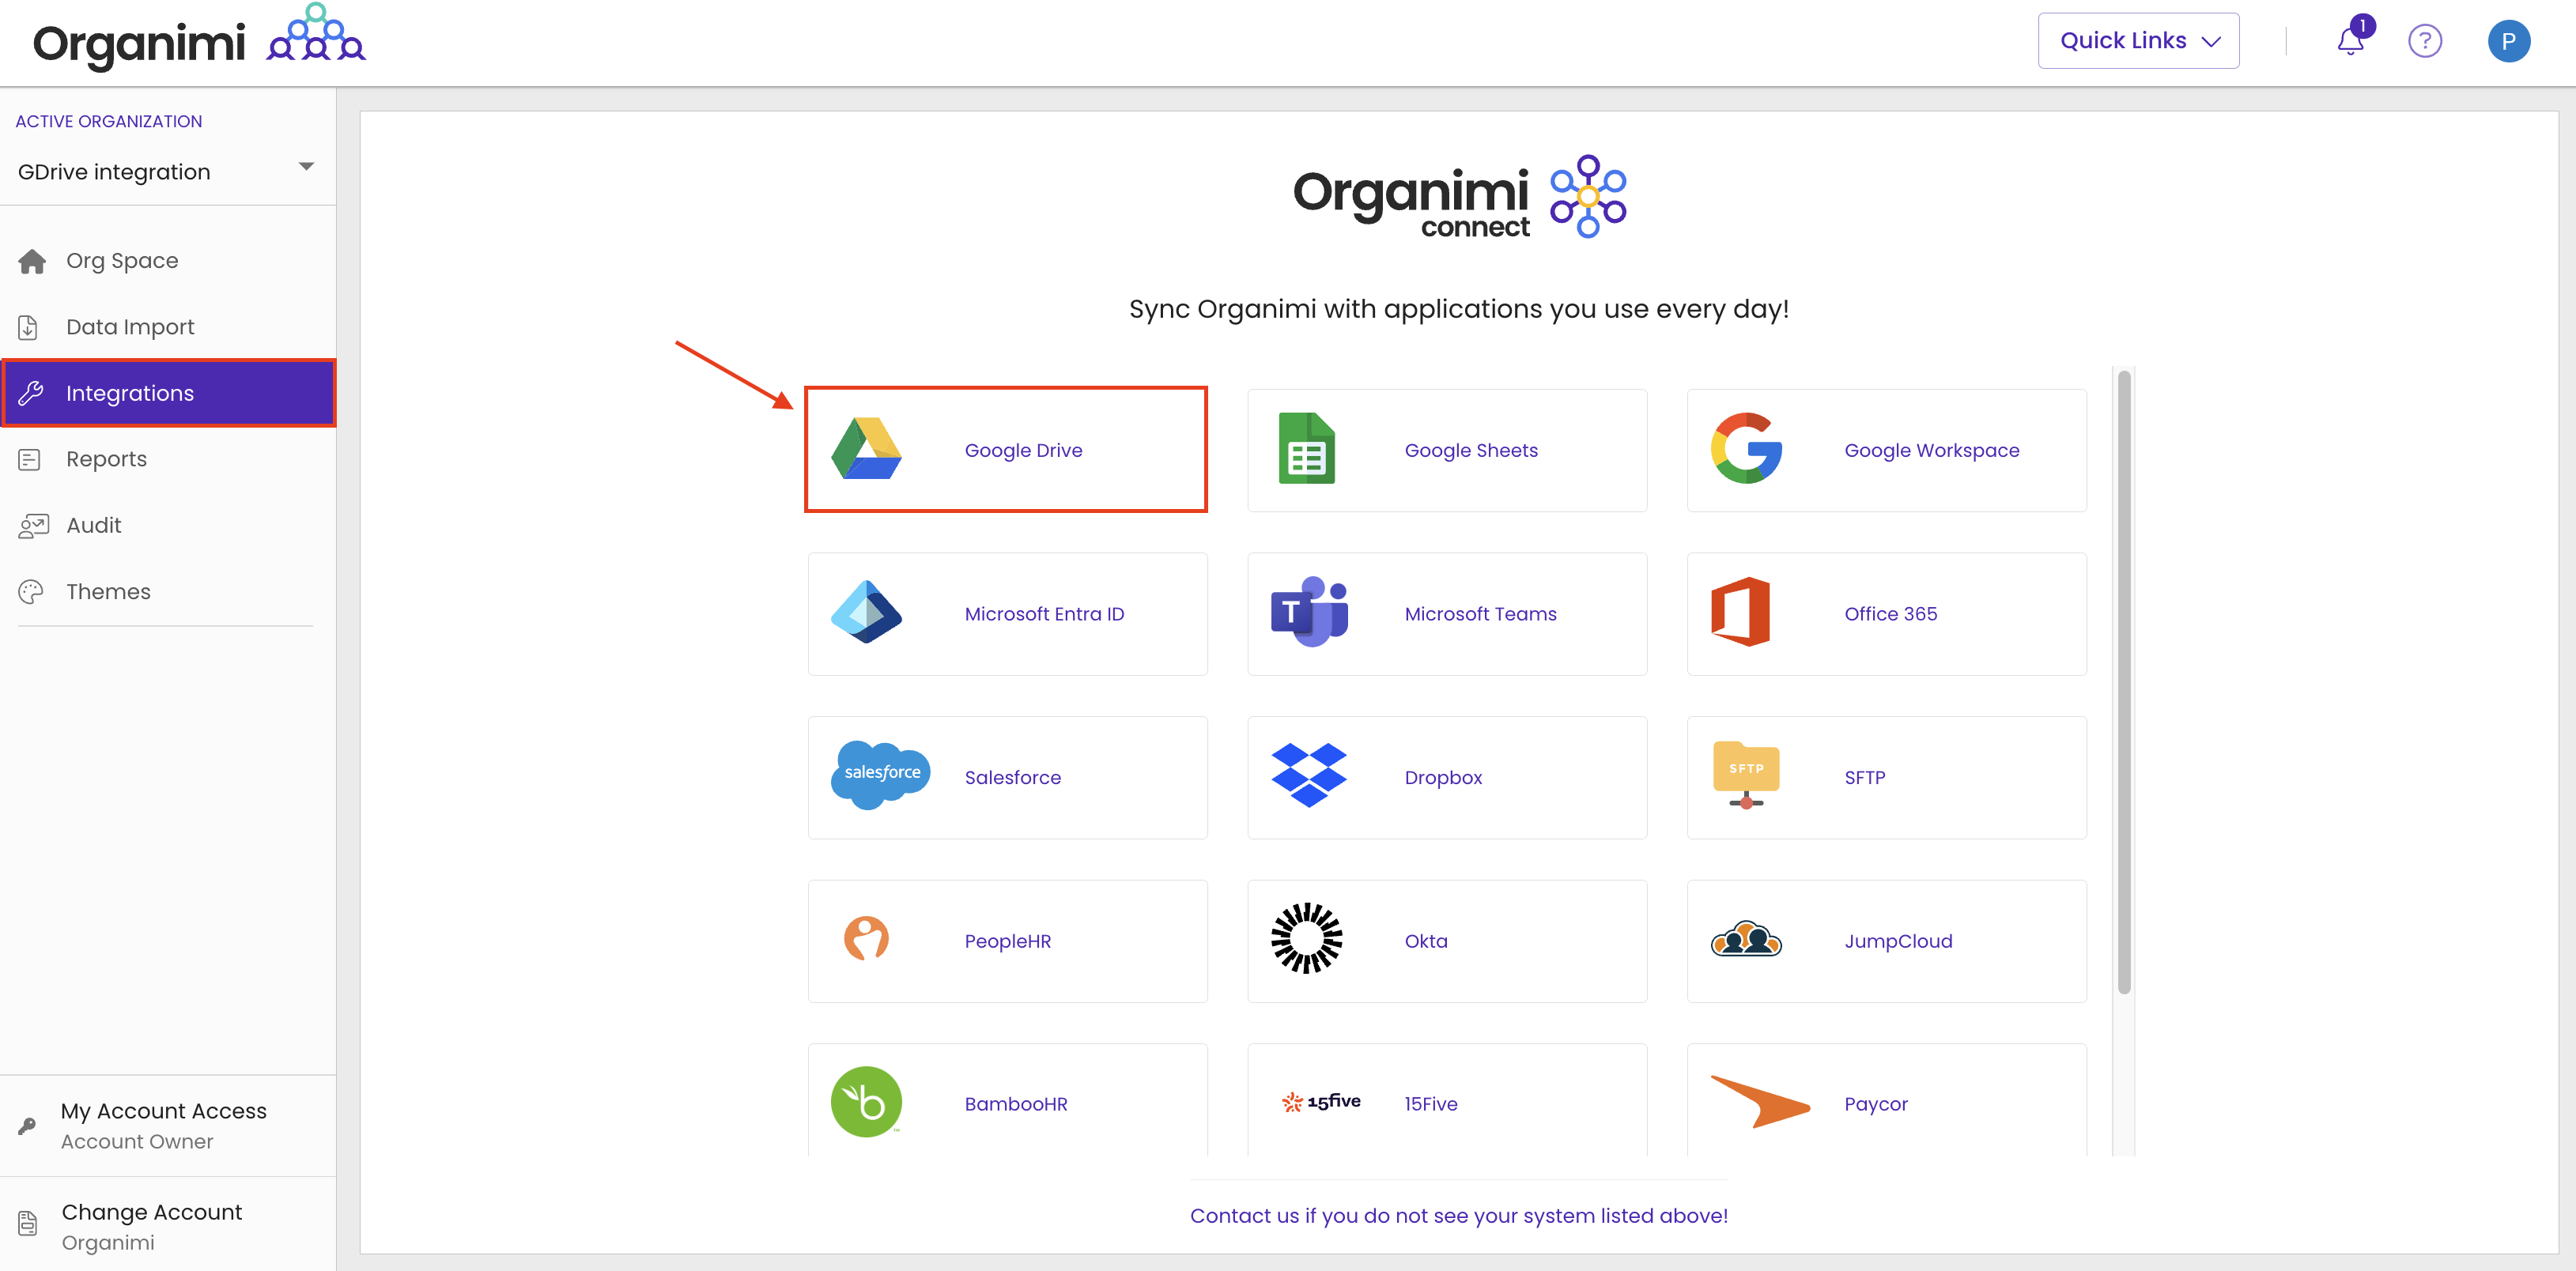Expand the Quick Links dropdown
The height and width of the screenshot is (1271, 2576).
coord(2138,40)
